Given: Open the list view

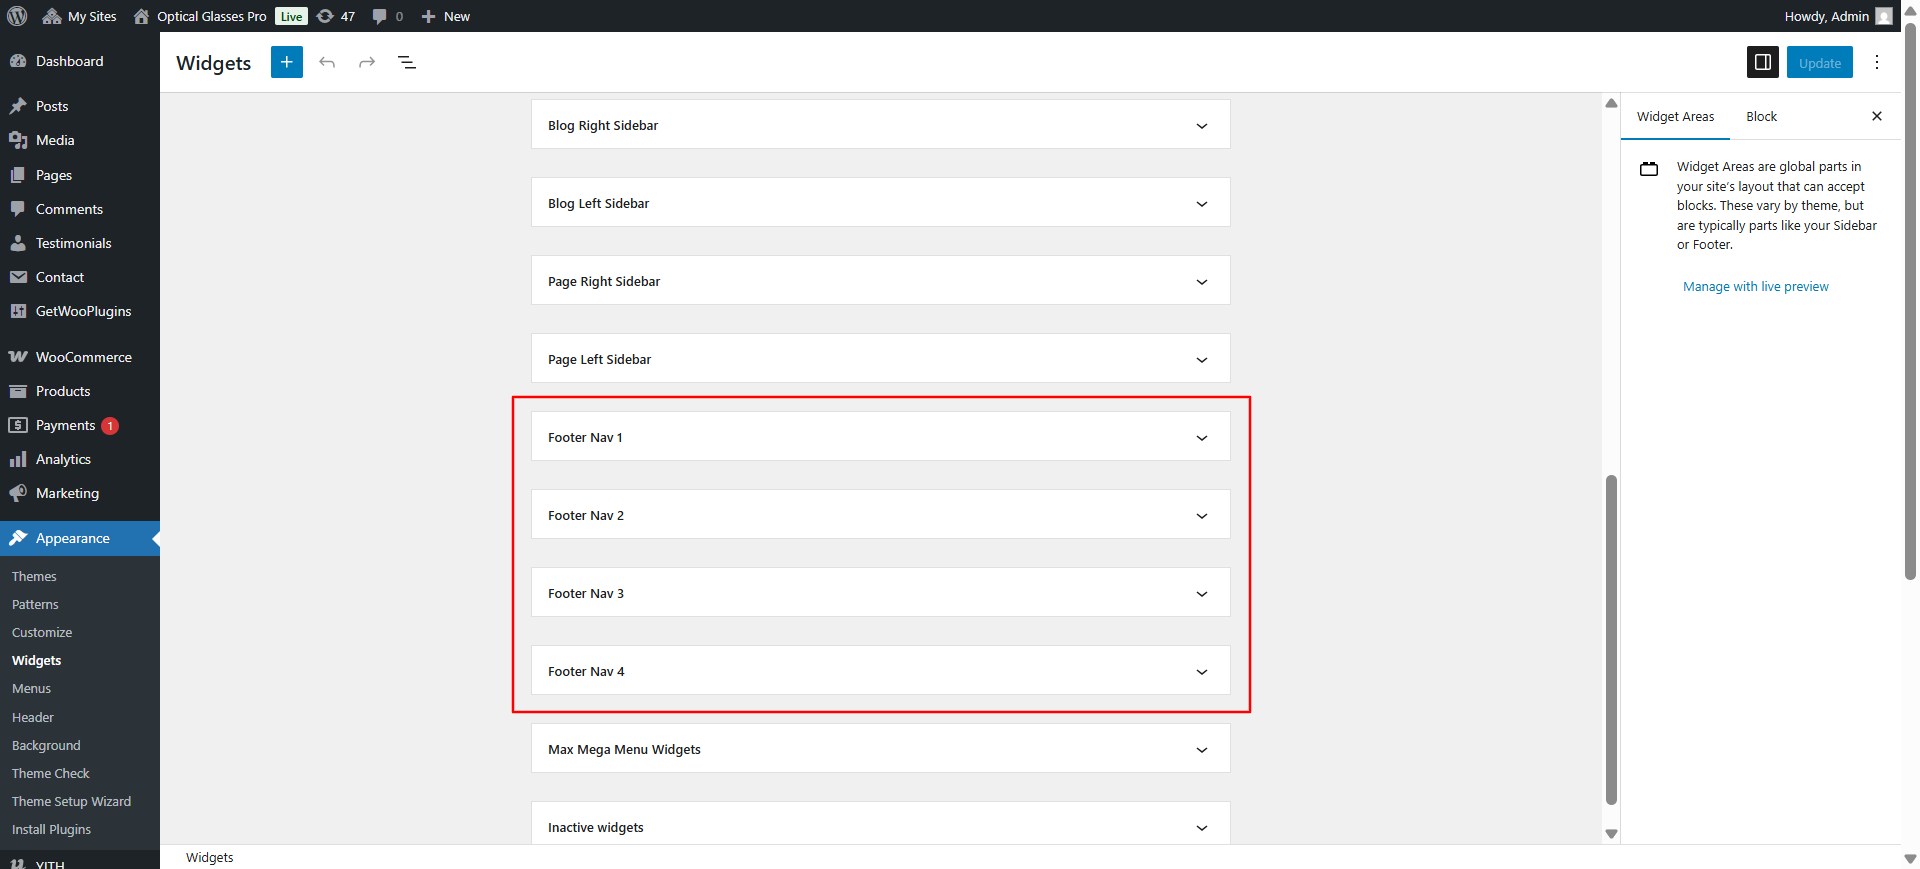Looking at the screenshot, I should tap(407, 62).
